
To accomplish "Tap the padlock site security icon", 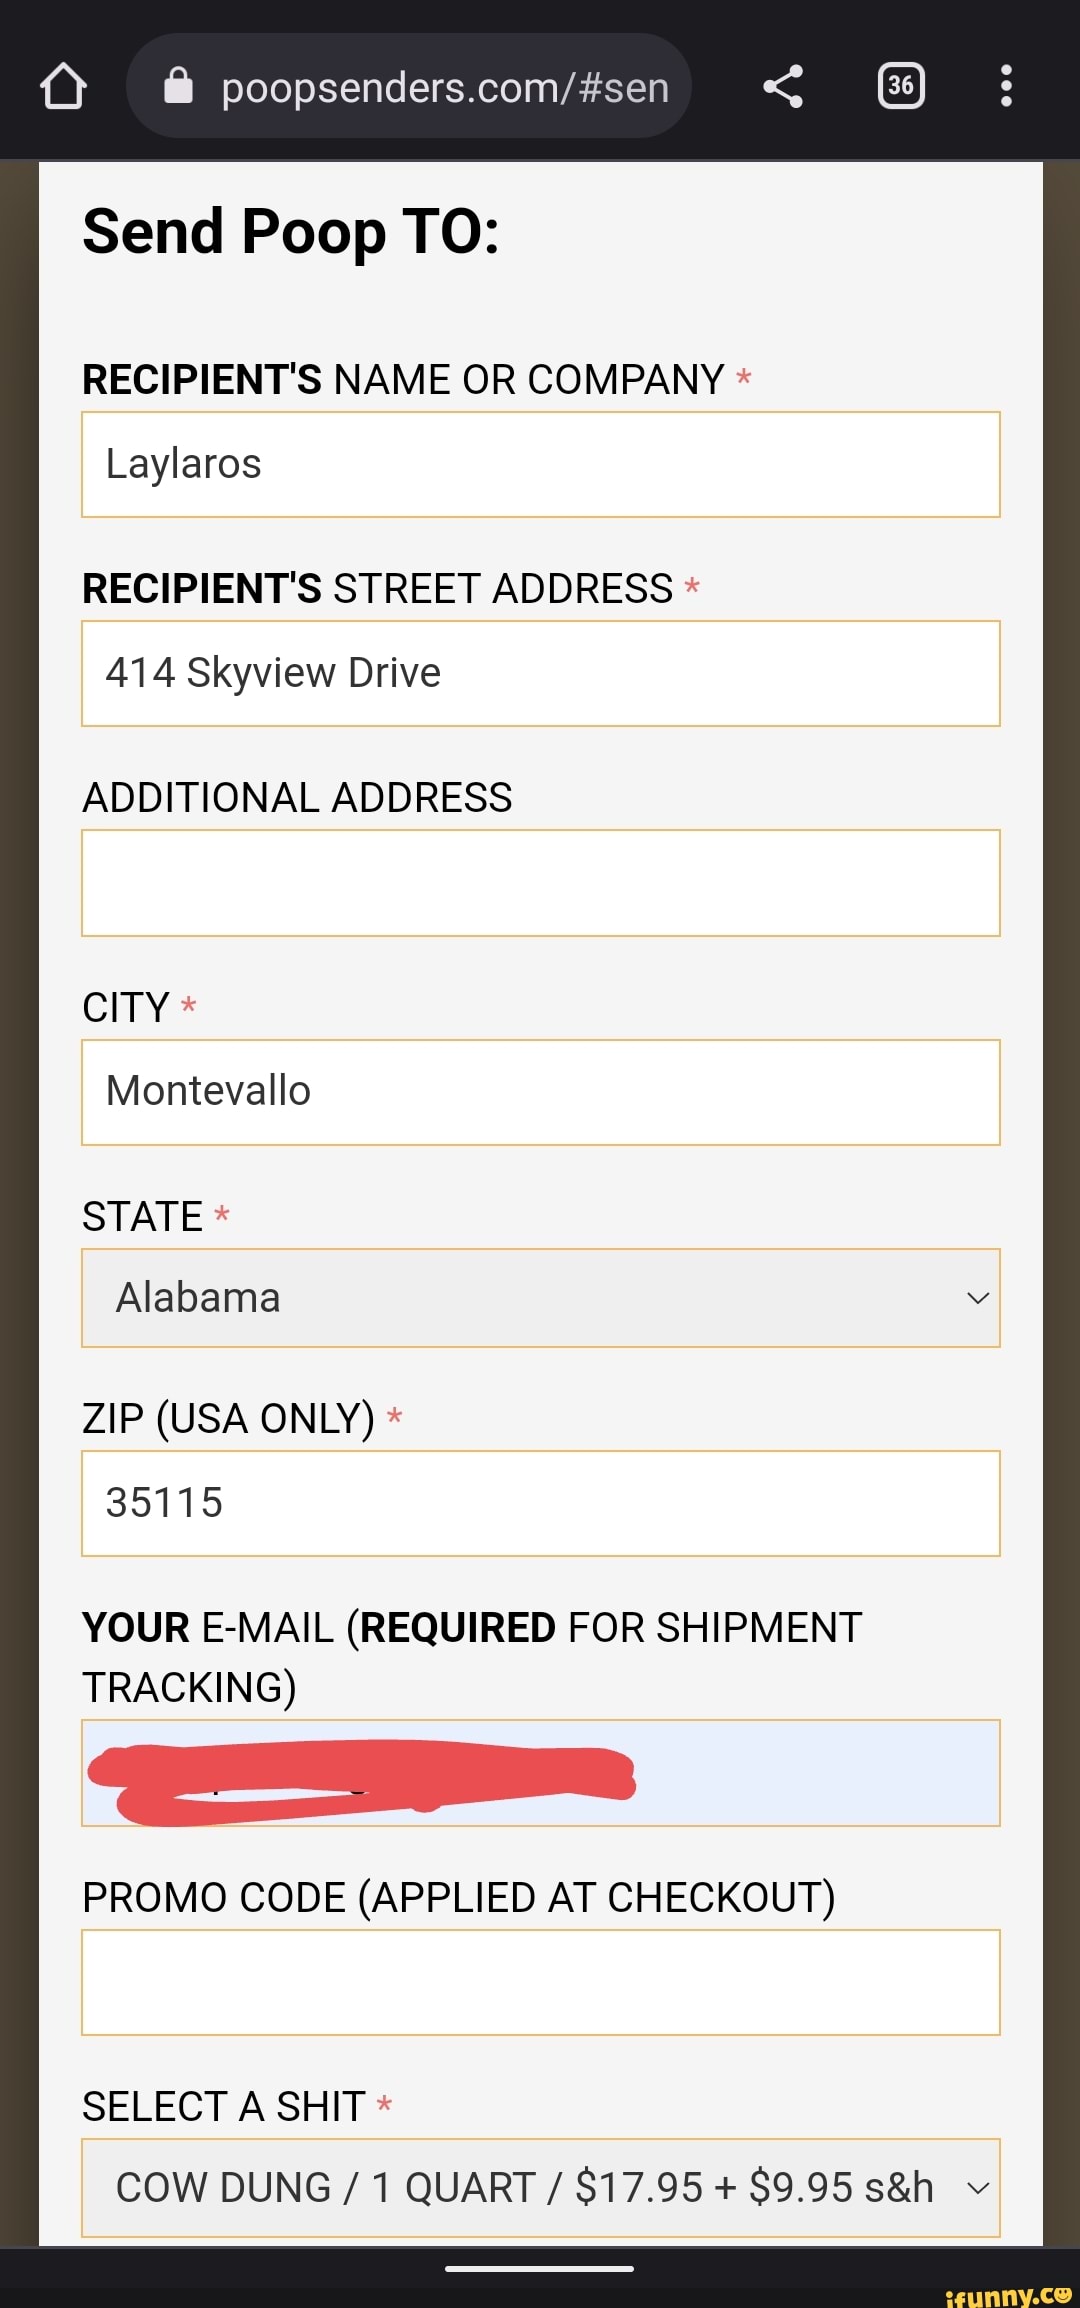I will point(178,86).
